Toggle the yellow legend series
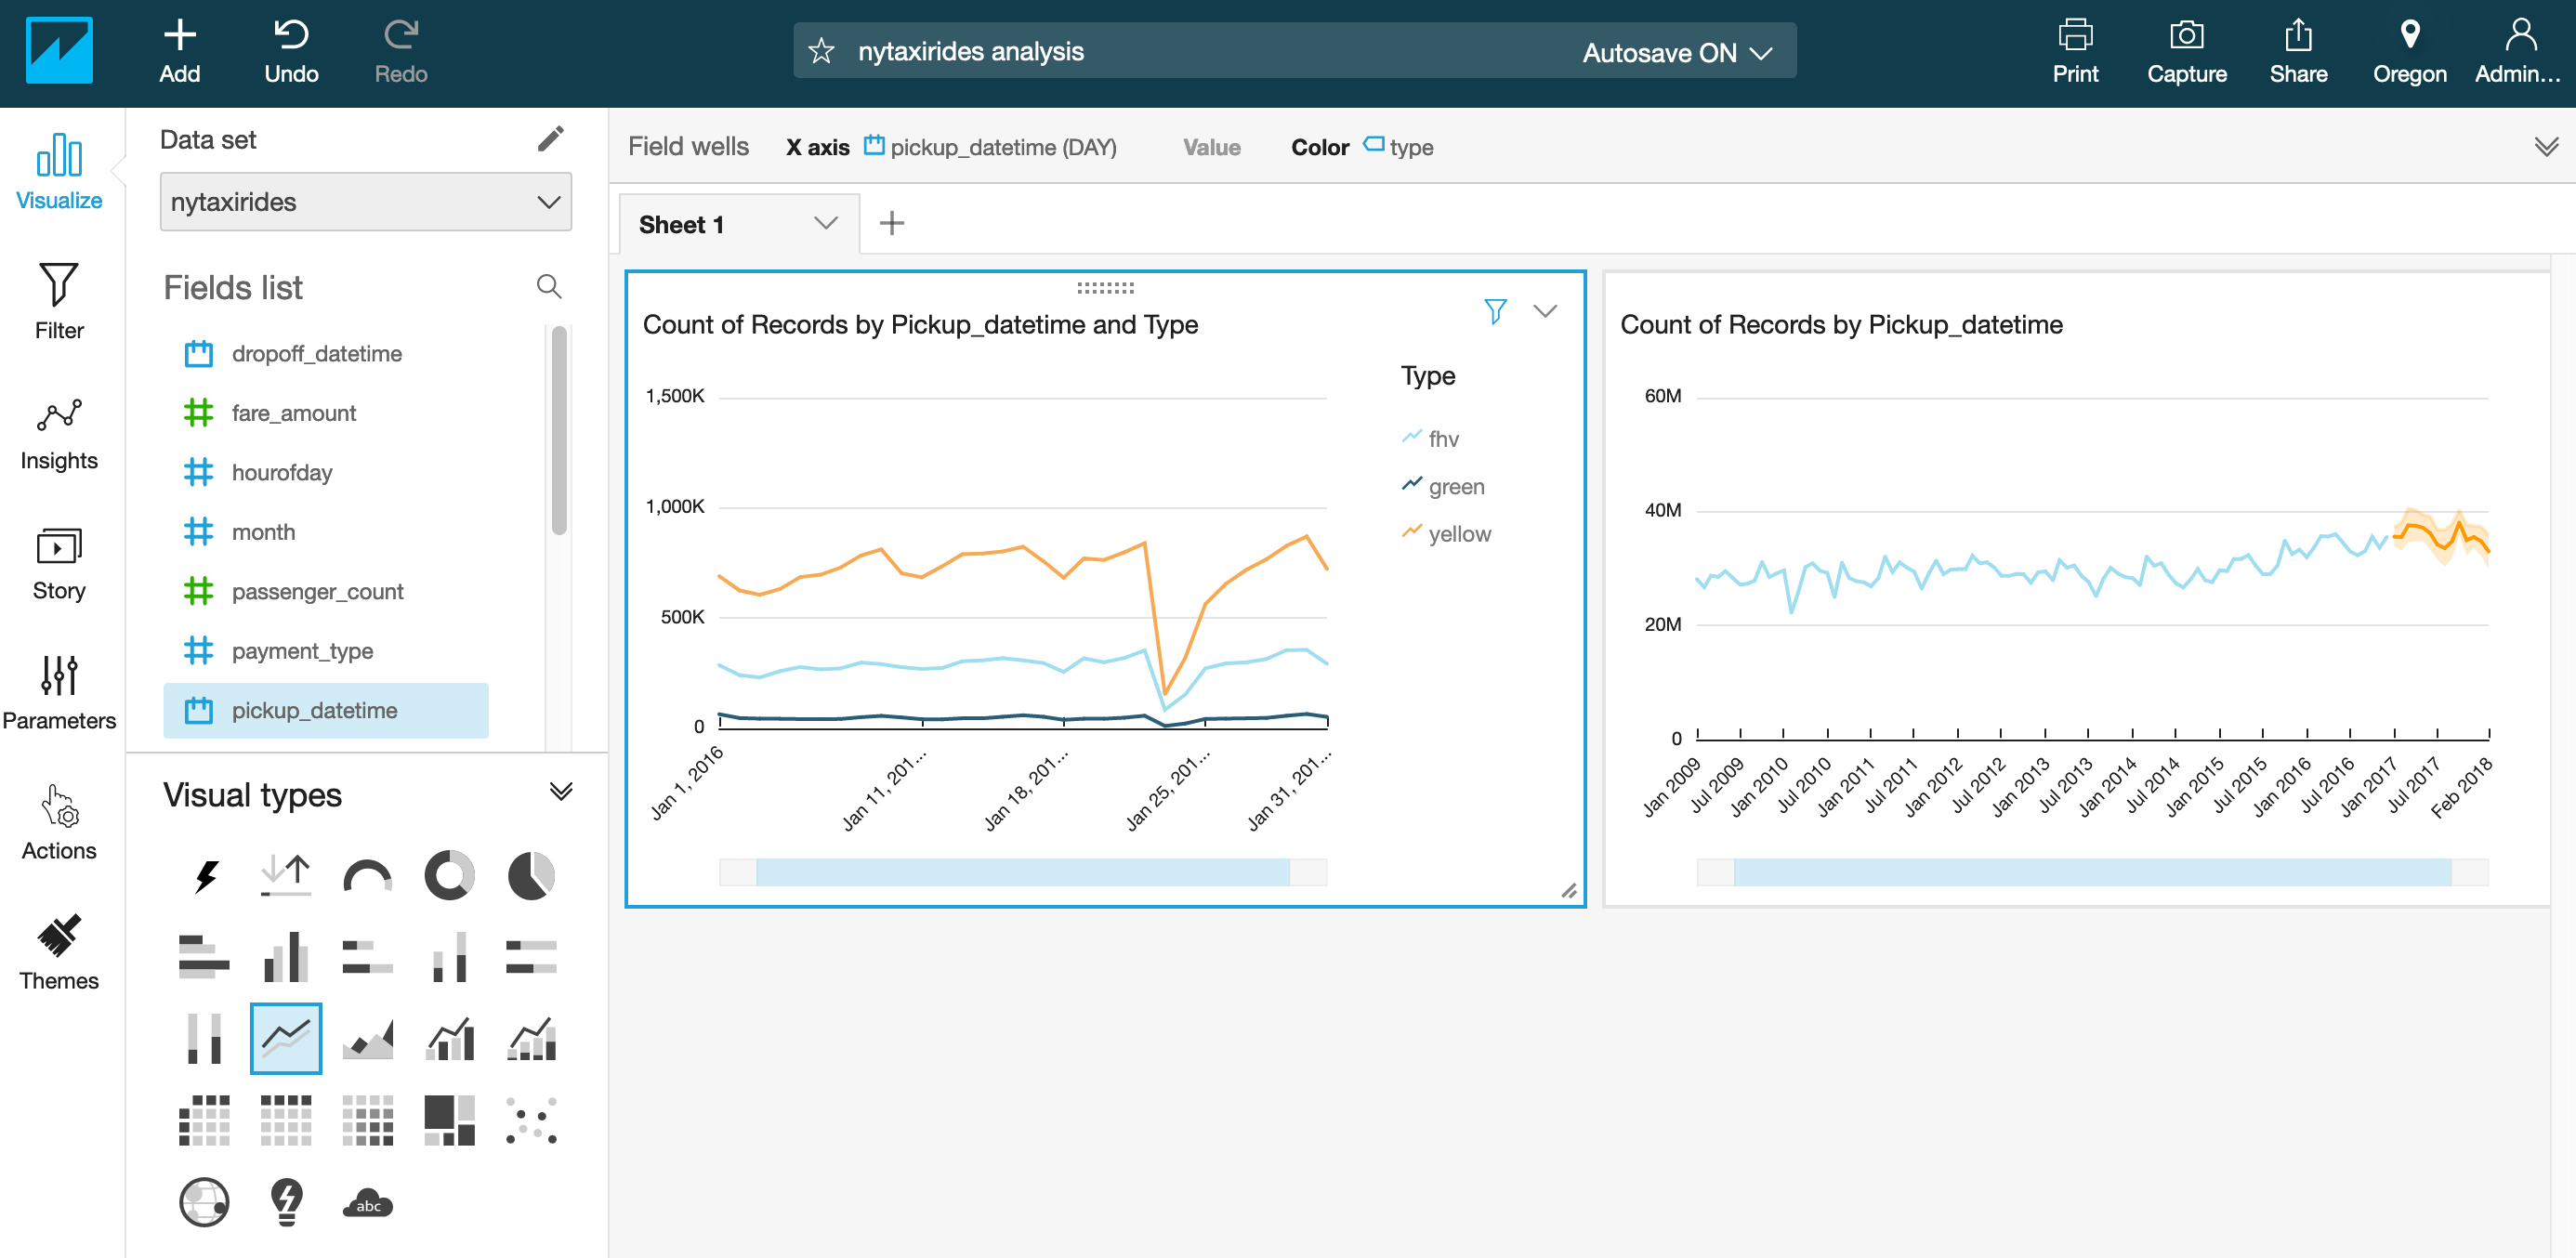Image resolution: width=2576 pixels, height=1258 pixels. [x=1446, y=534]
